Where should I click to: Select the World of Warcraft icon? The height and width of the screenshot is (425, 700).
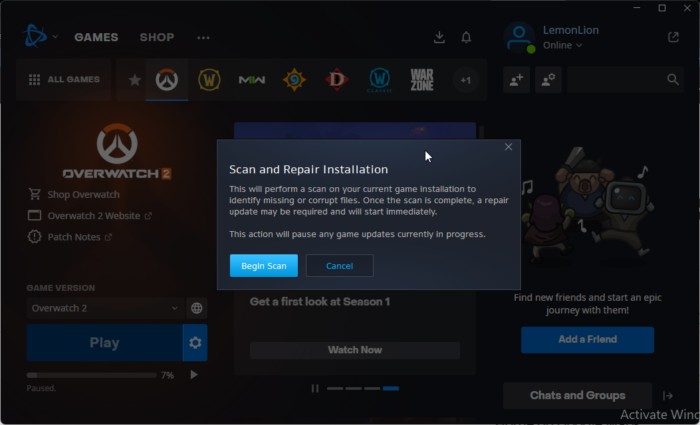pos(209,80)
